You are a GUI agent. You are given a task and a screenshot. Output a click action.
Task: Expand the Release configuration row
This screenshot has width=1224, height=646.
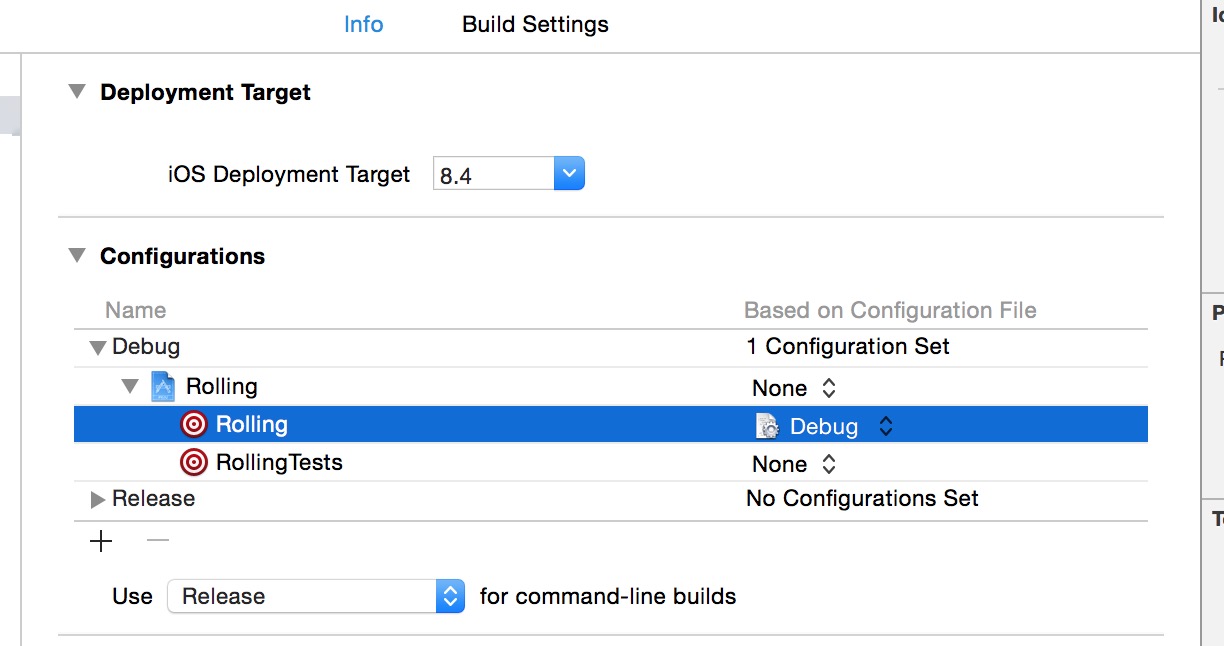[97, 499]
